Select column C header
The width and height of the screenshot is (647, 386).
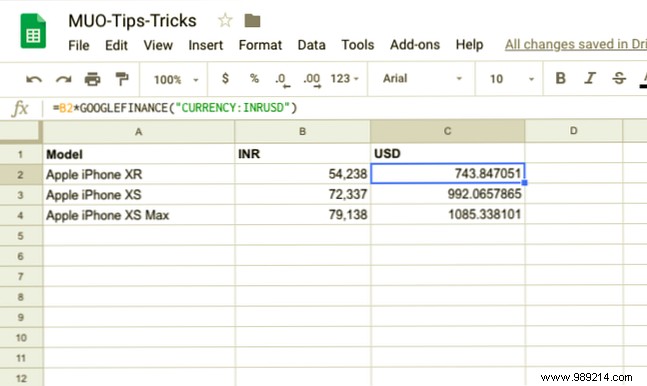(448, 131)
